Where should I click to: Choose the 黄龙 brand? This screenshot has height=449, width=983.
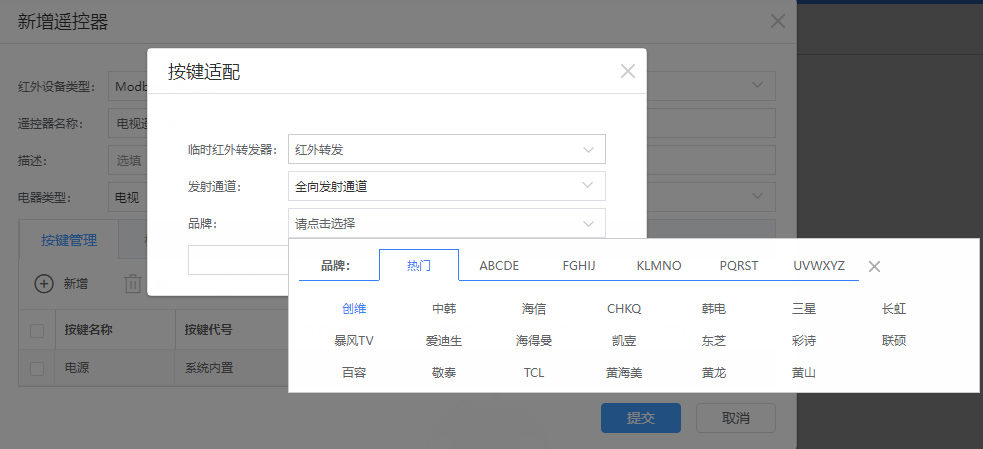714,372
